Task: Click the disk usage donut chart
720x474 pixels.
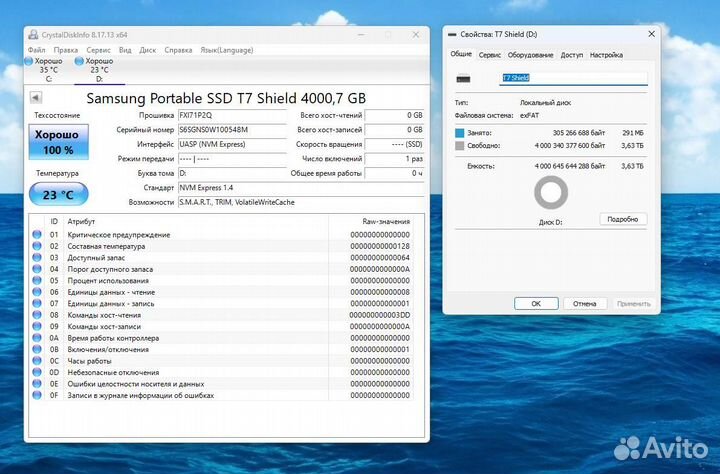Action: tap(551, 193)
